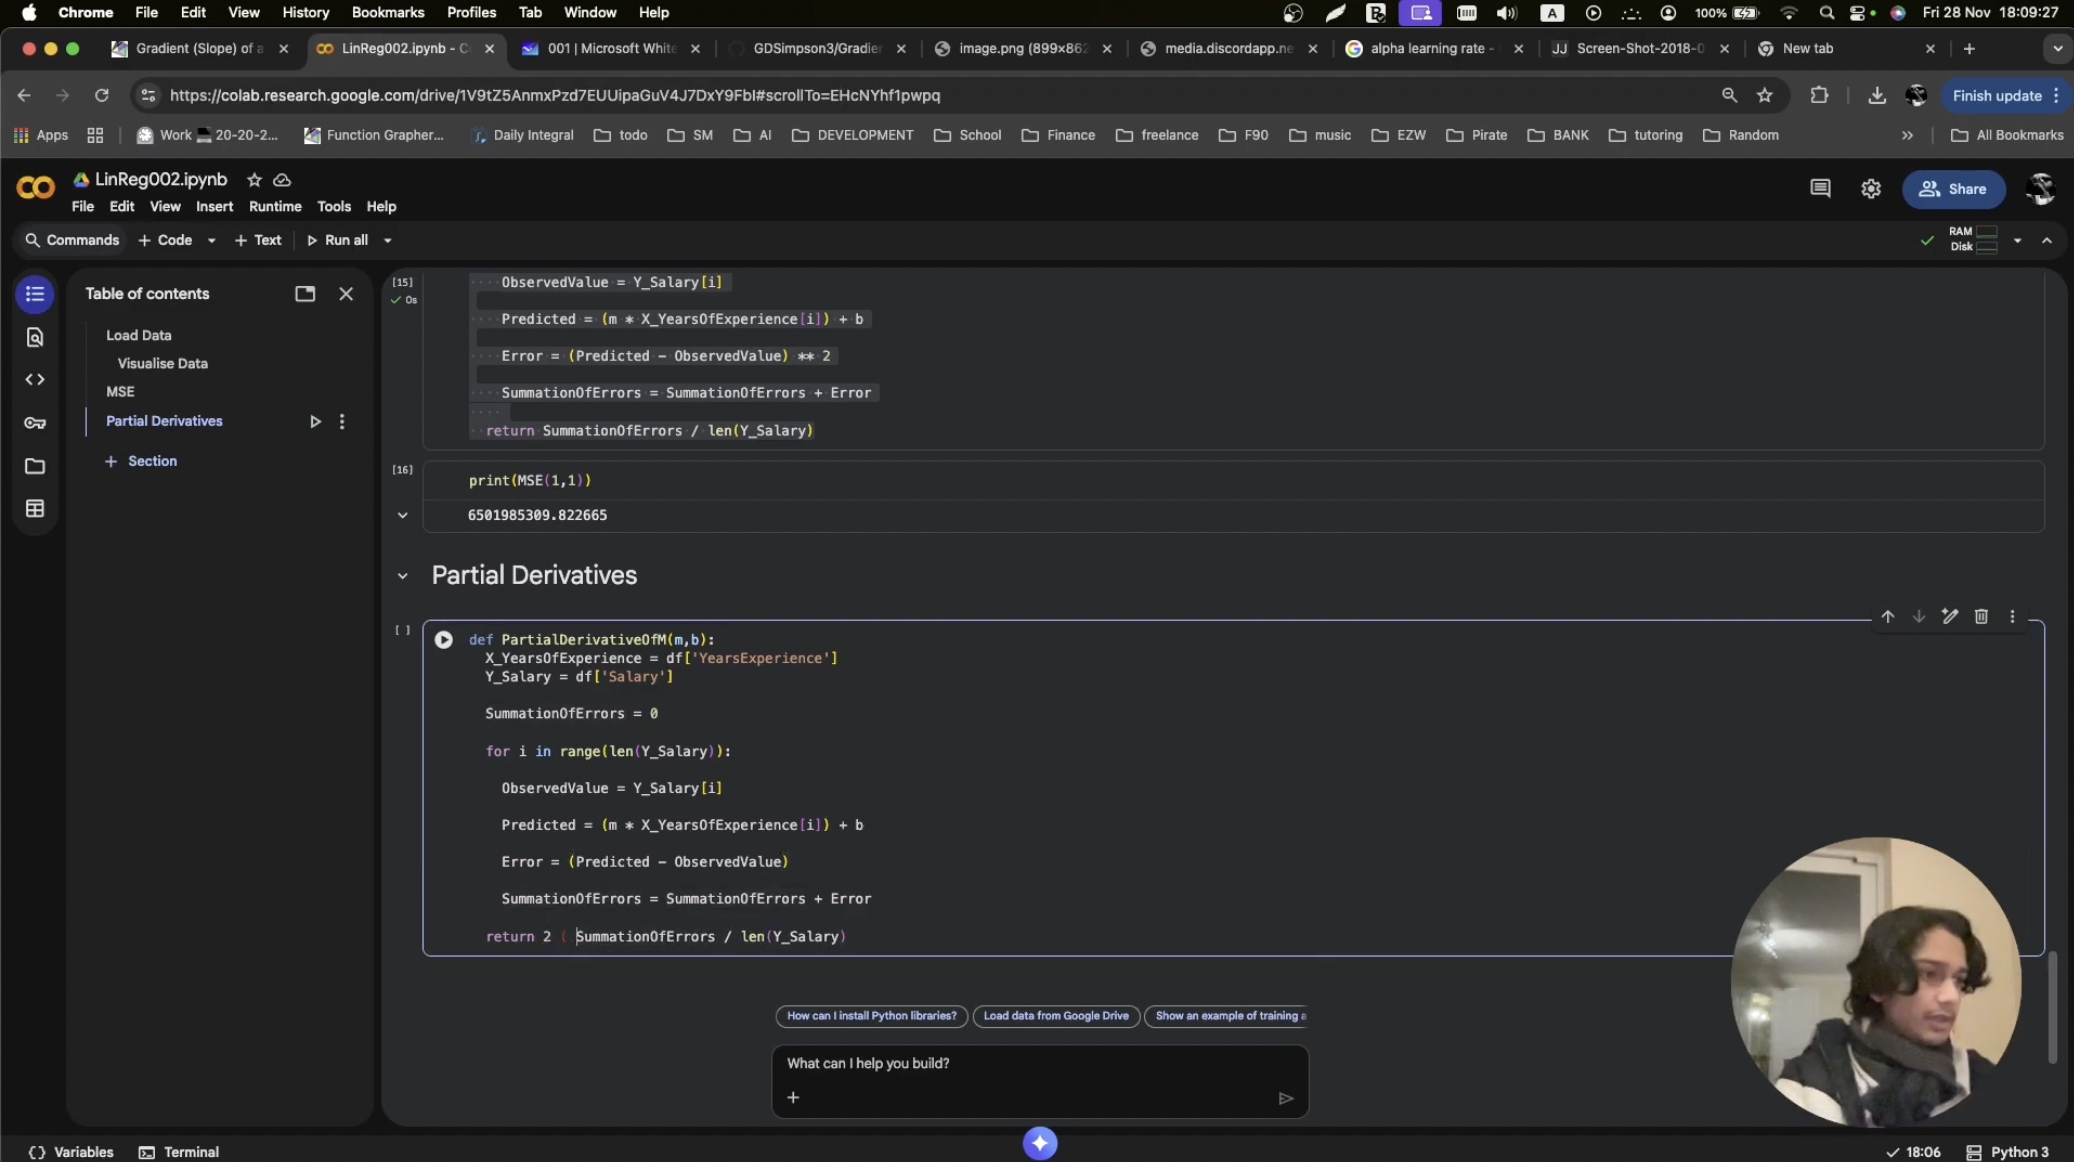Image resolution: width=2074 pixels, height=1162 pixels.
Task: Select MSE heading in contents
Action: coord(120,392)
